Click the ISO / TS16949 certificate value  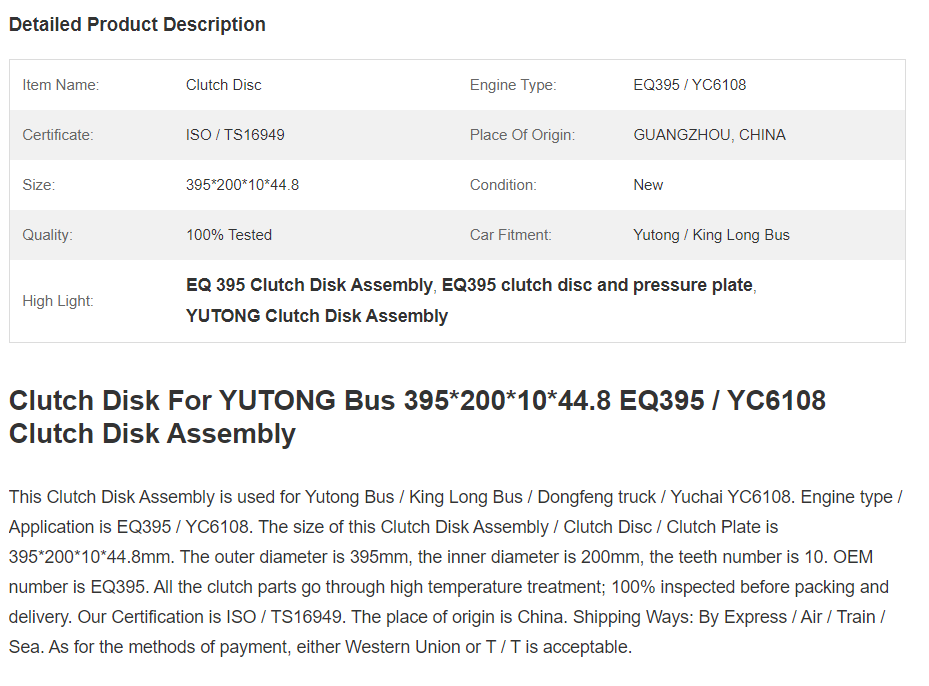(x=235, y=135)
